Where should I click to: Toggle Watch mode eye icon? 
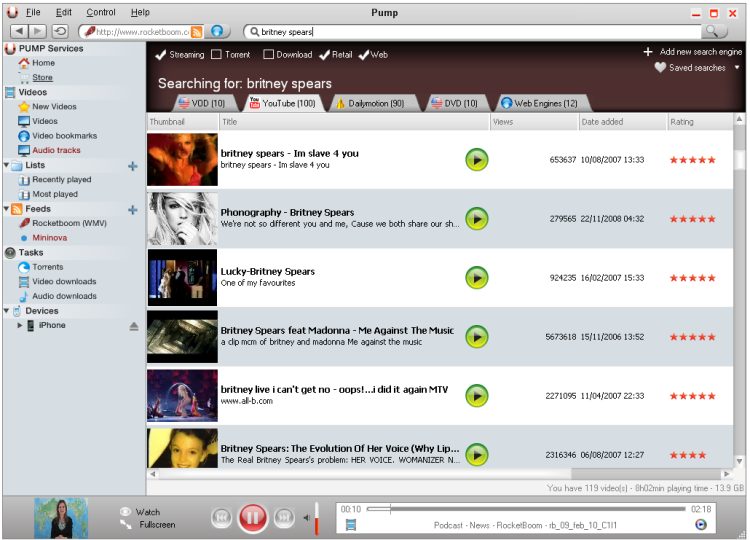[x=125, y=512]
